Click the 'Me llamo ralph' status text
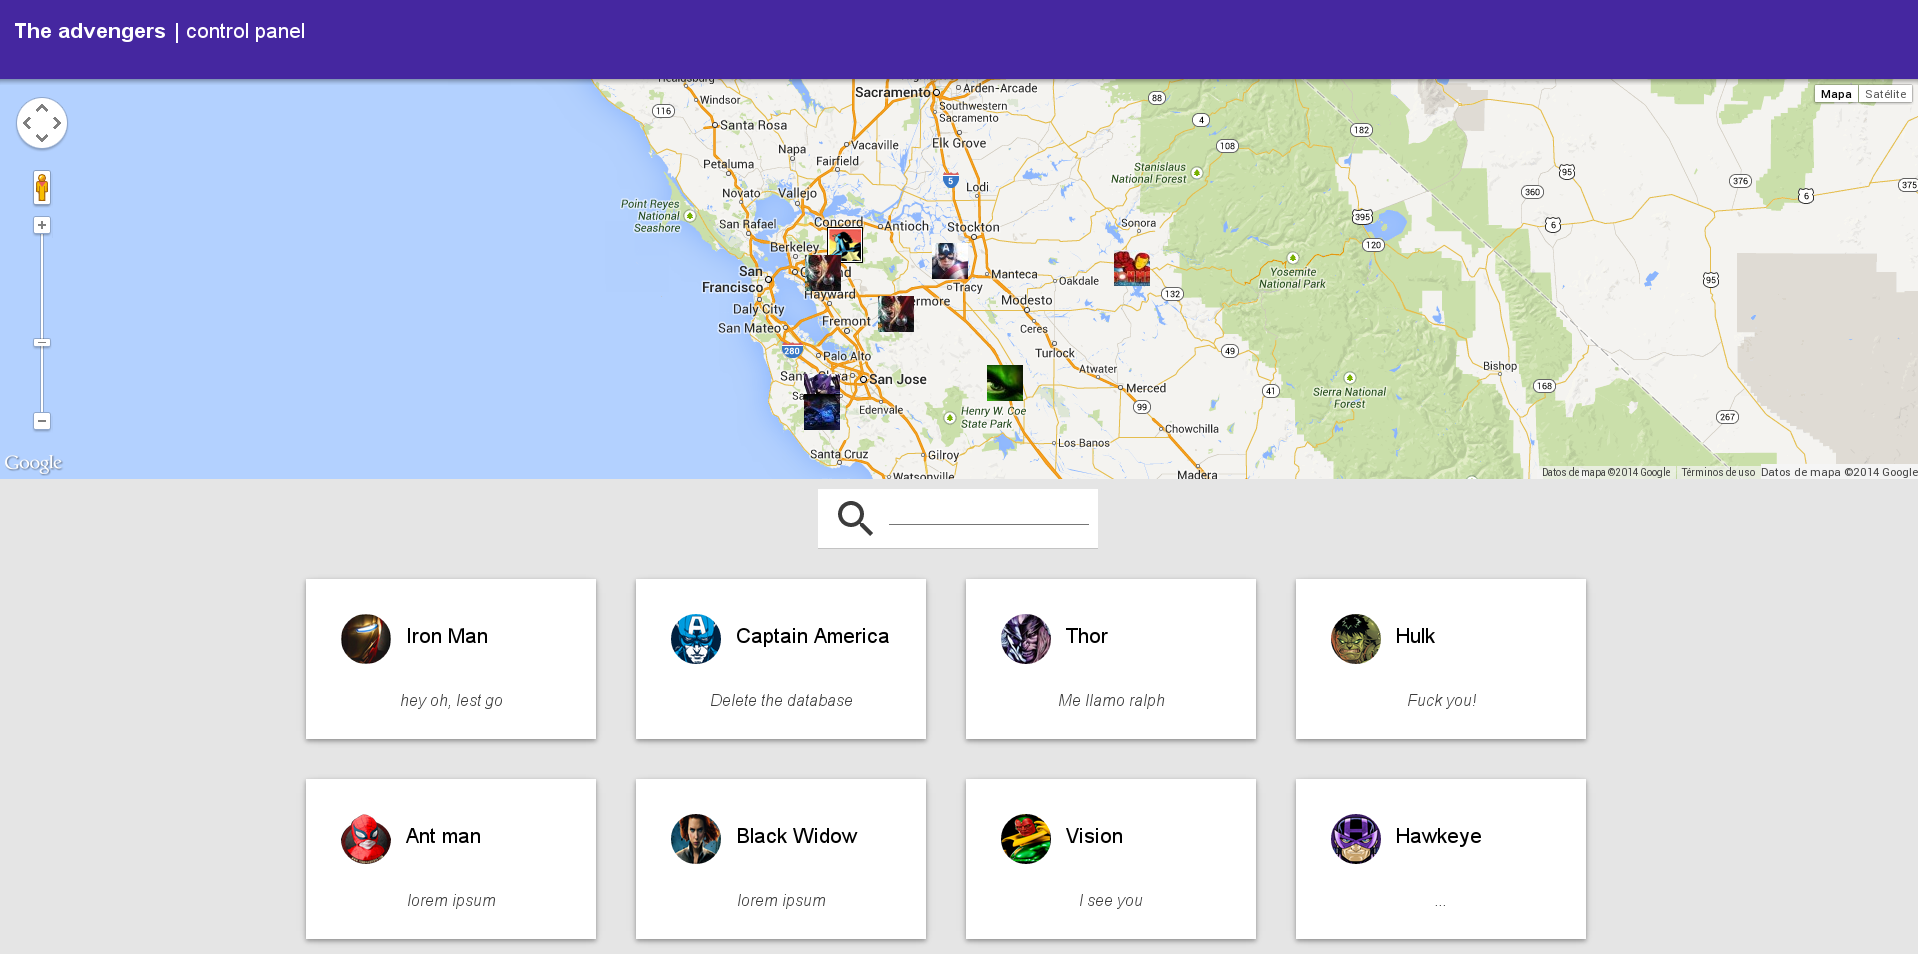1918x954 pixels. click(x=1111, y=700)
